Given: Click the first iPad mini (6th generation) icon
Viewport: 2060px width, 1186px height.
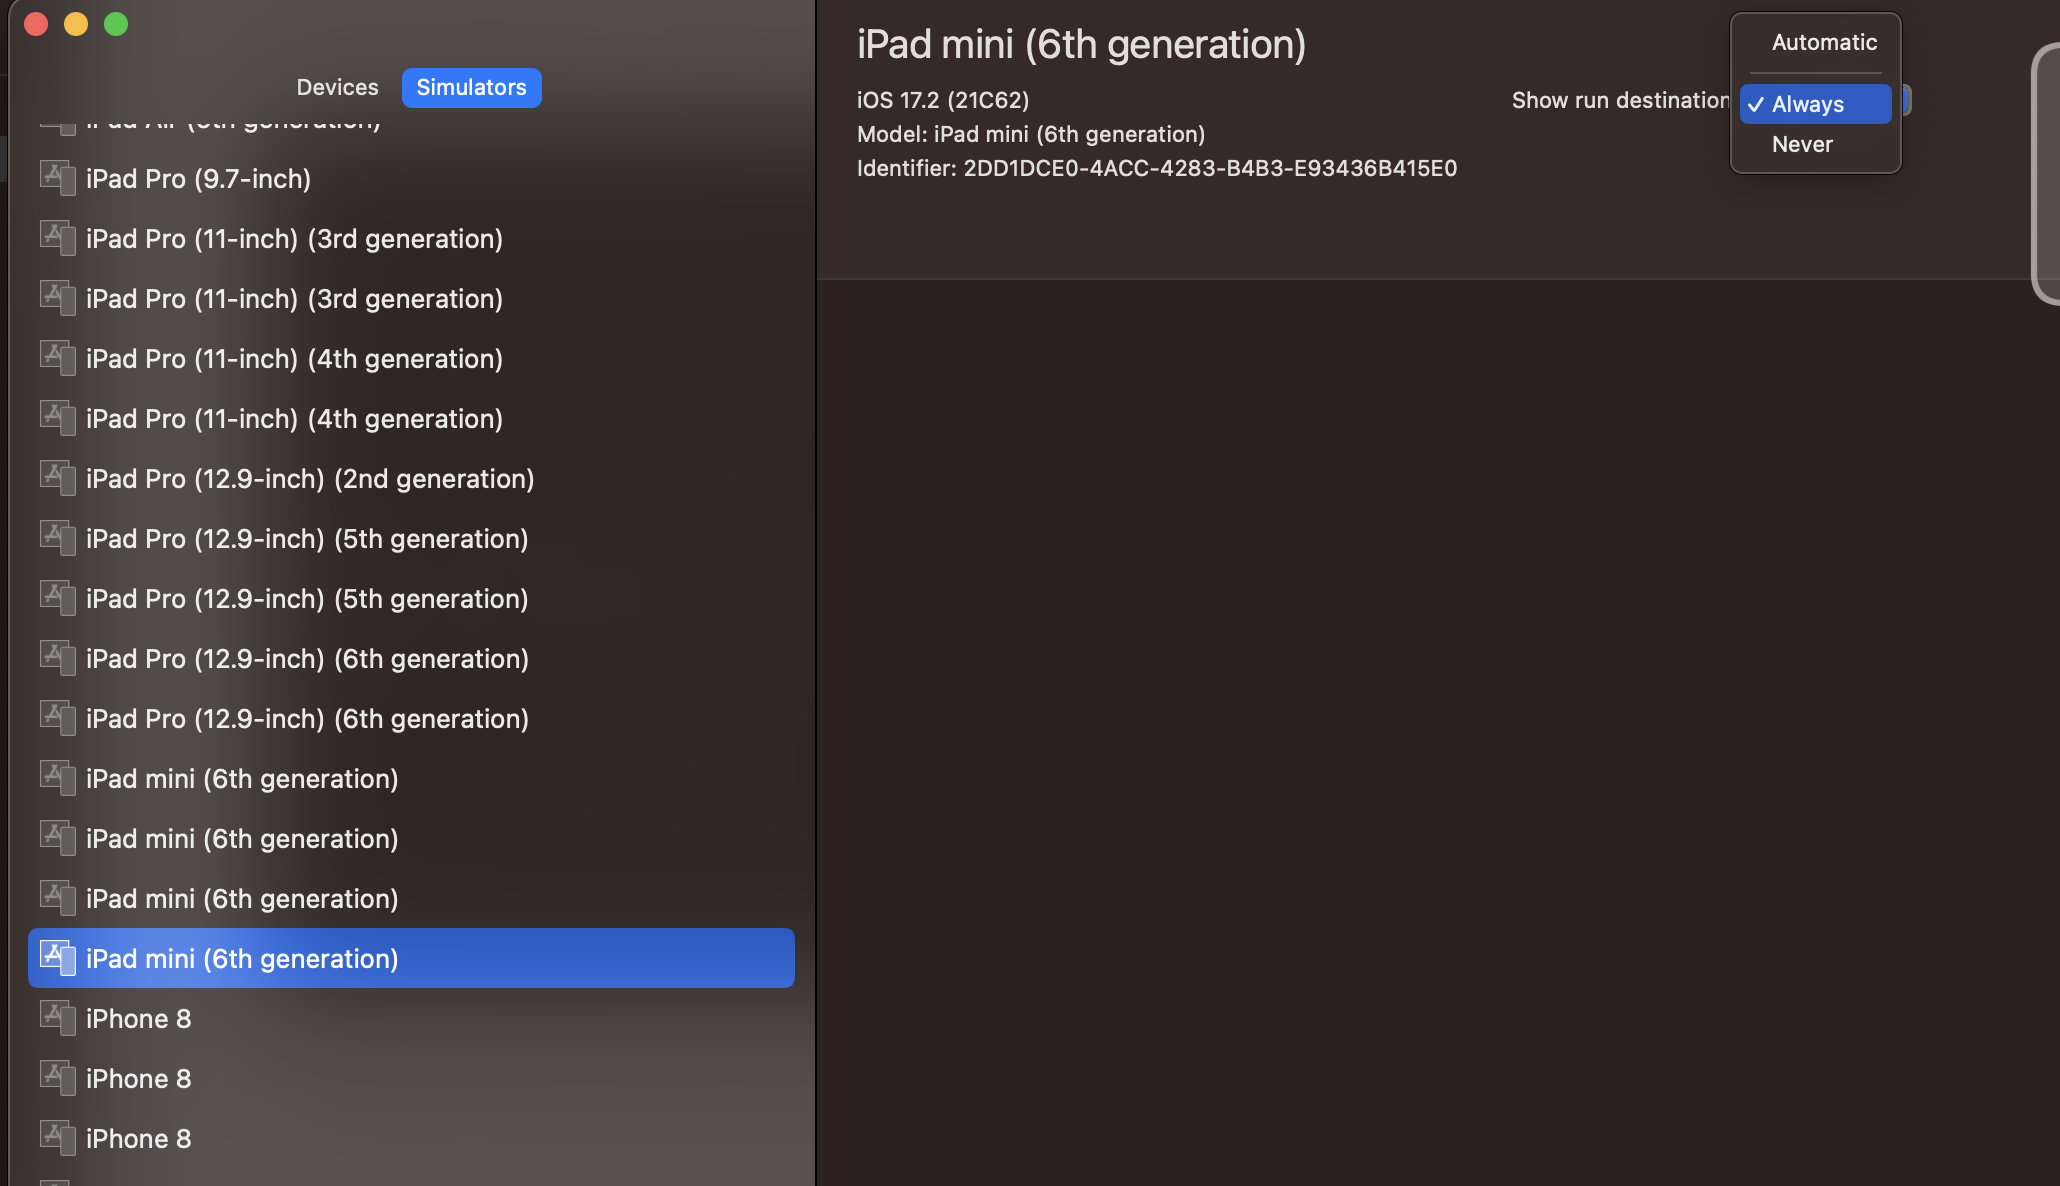Looking at the screenshot, I should 58,778.
